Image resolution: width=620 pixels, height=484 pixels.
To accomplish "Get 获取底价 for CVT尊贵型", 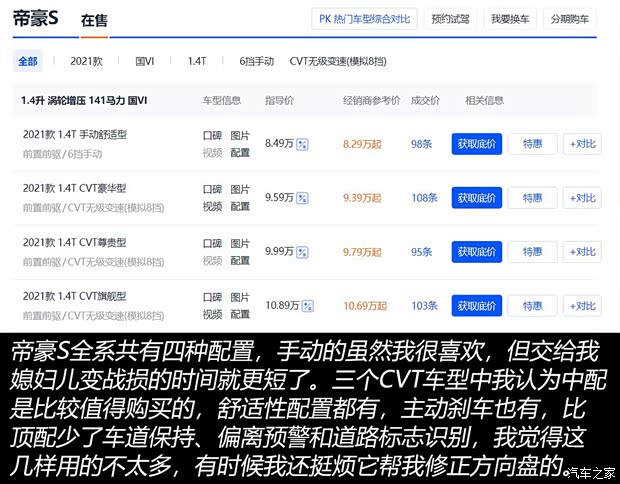I will (477, 252).
